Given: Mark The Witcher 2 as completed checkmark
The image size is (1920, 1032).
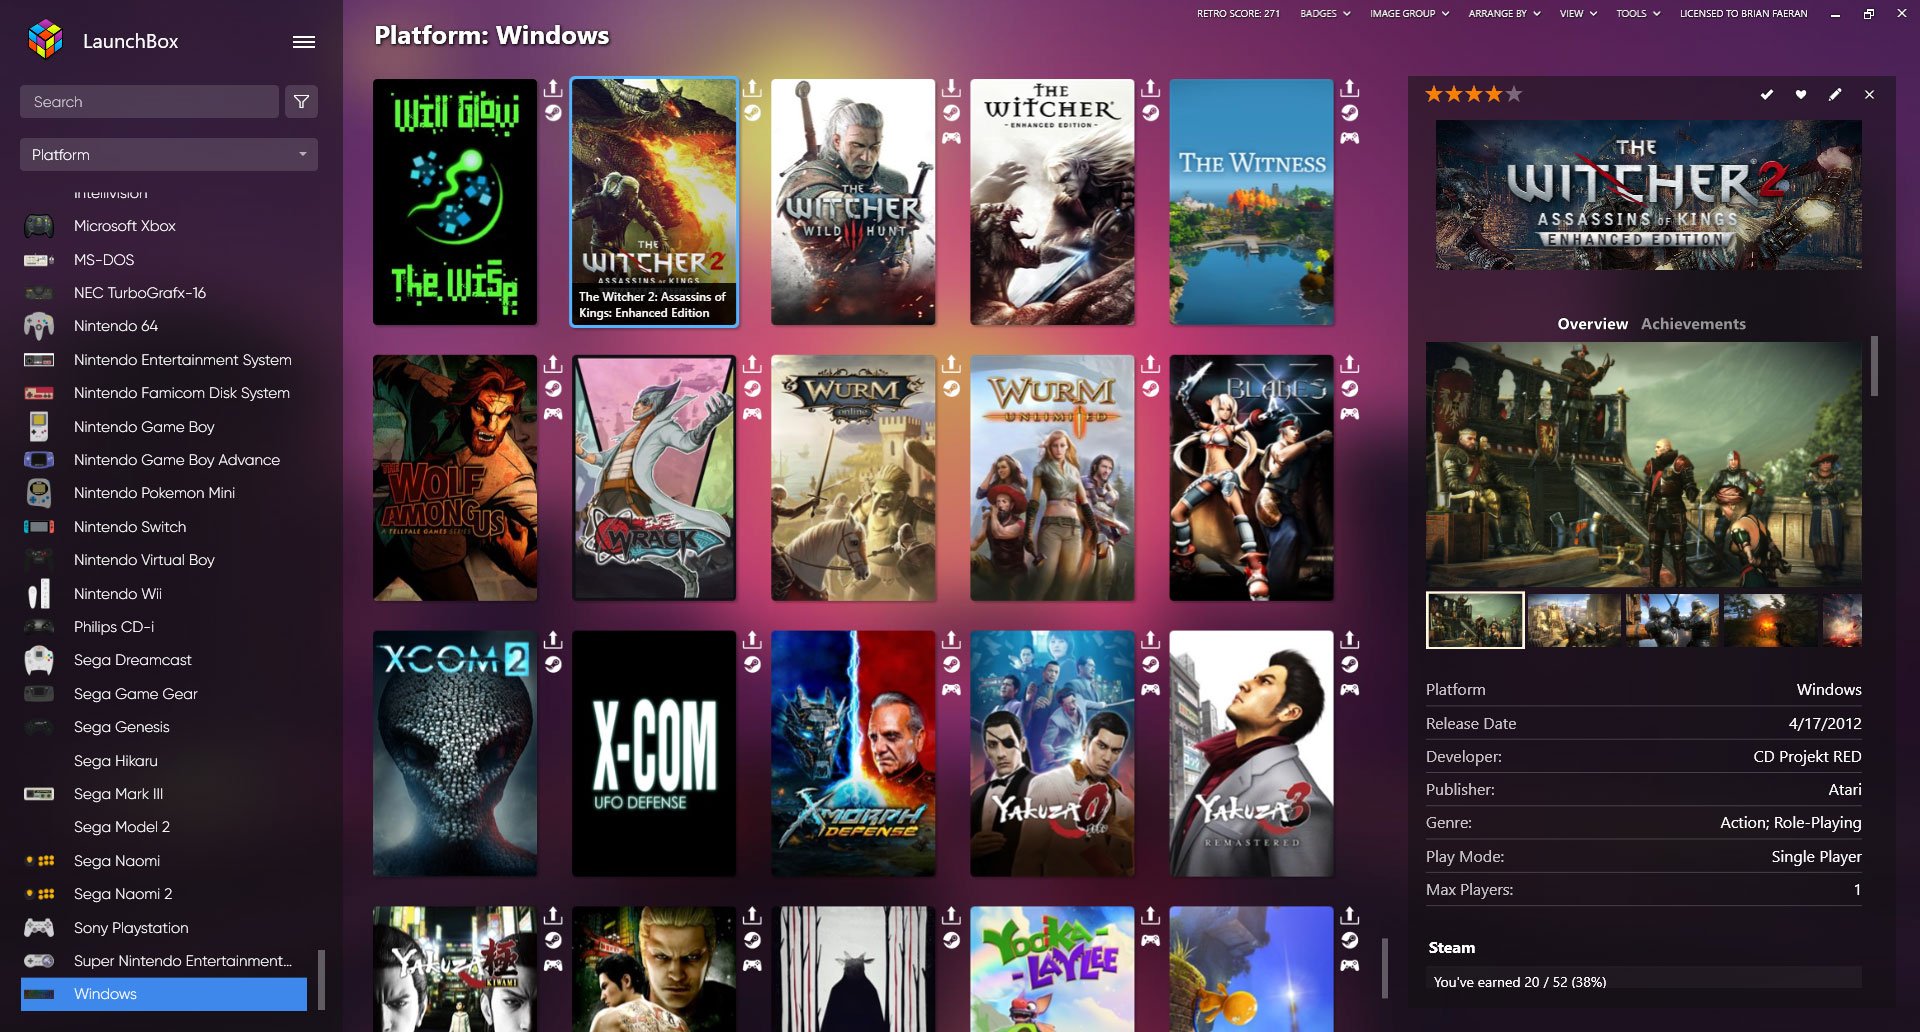Looking at the screenshot, I should pyautogui.click(x=1767, y=94).
